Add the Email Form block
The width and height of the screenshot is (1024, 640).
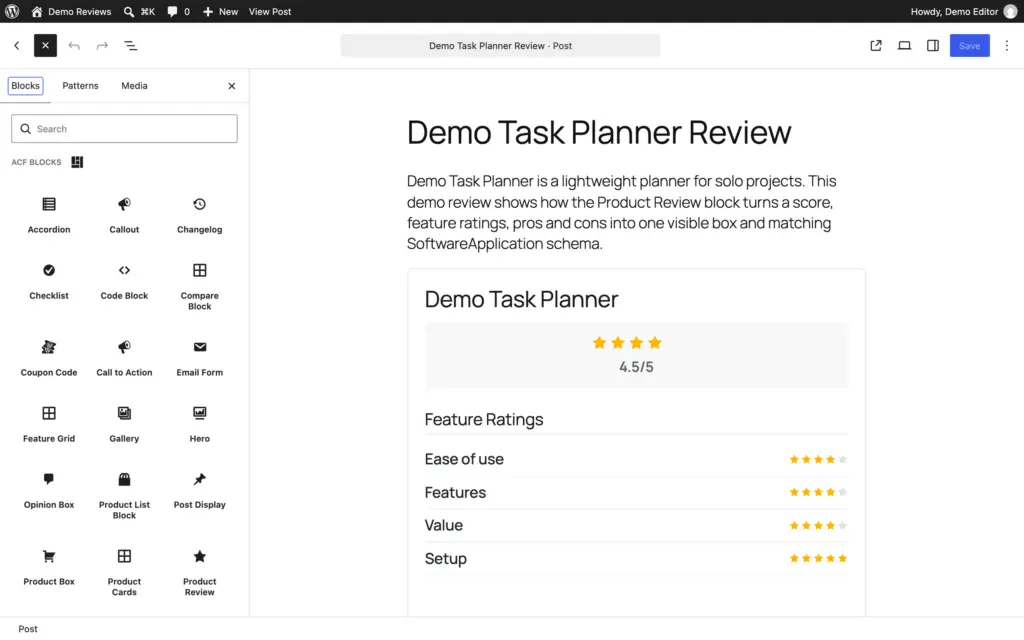200,358
